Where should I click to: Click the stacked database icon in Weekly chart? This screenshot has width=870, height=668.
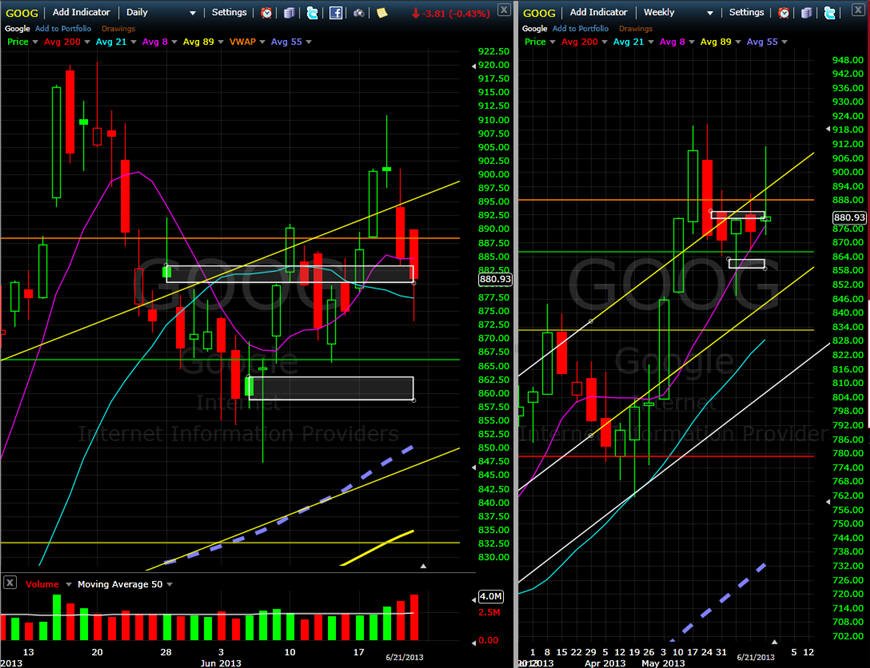807,12
